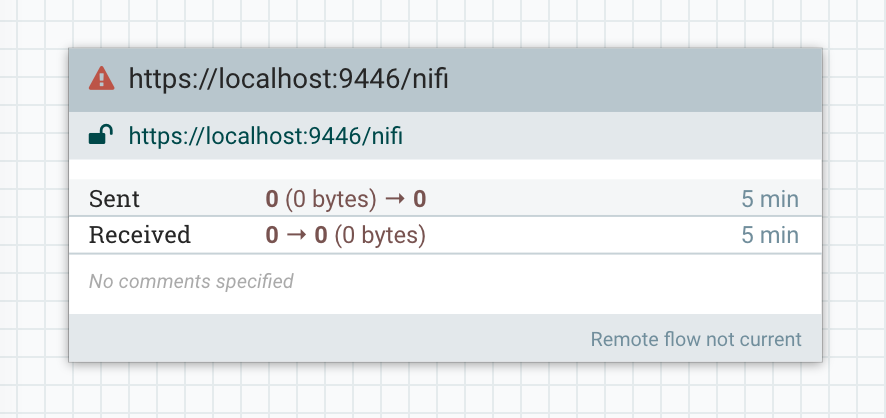Click the bold 0 before the Received arrow
The height and width of the screenshot is (418, 886).
tap(272, 235)
